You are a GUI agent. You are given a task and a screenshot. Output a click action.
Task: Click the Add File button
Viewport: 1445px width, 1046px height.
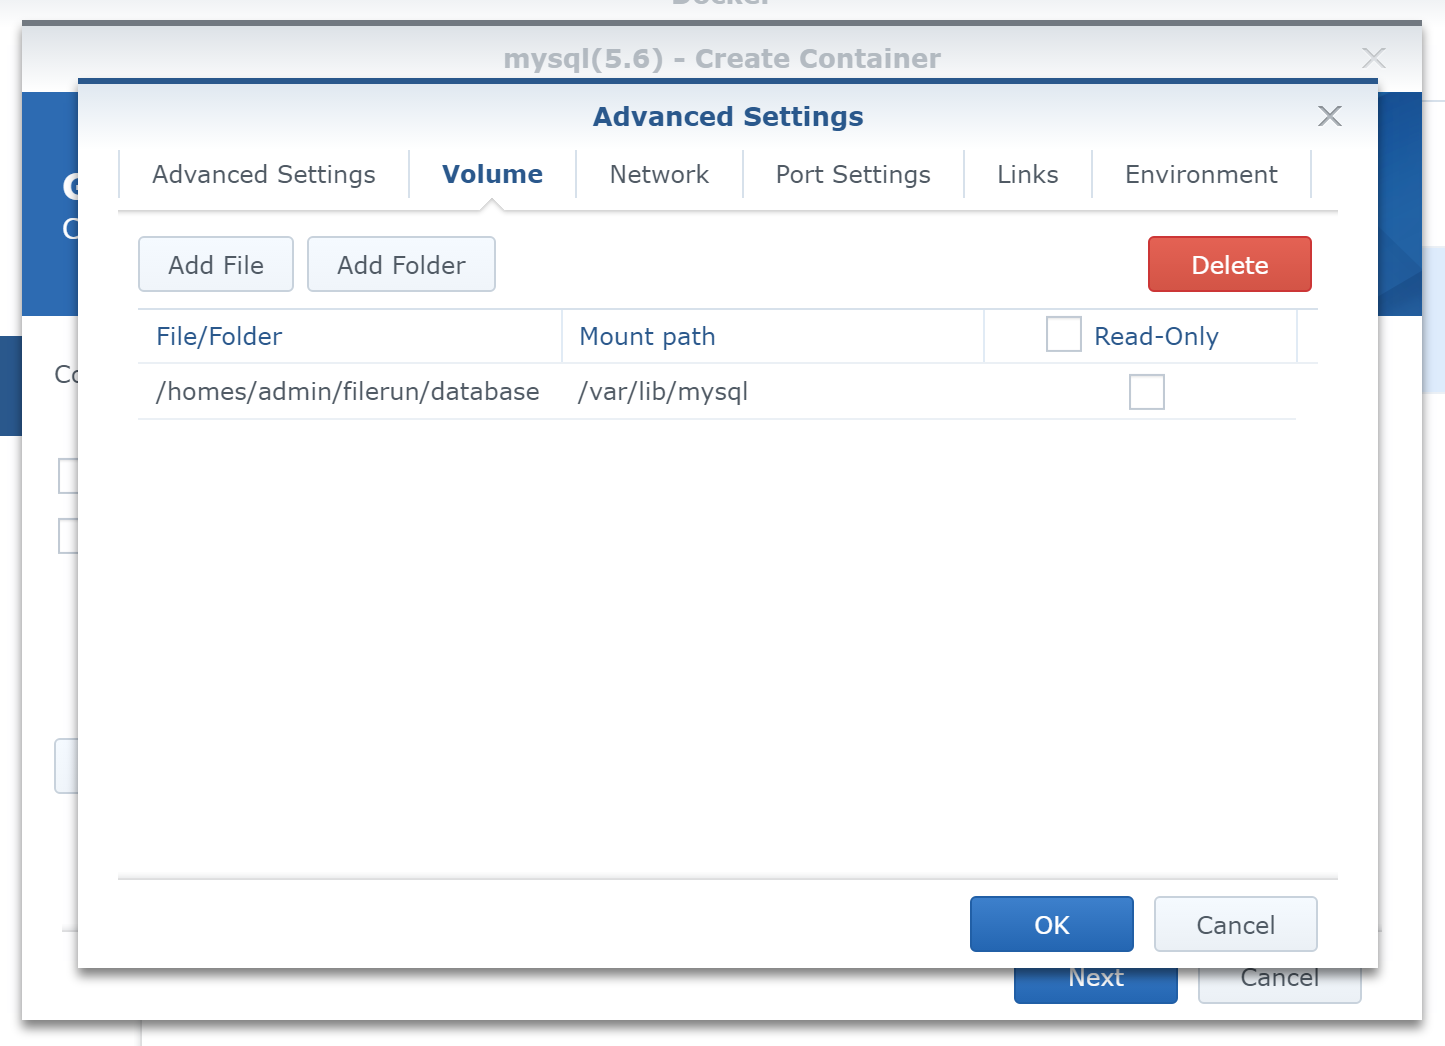216,265
